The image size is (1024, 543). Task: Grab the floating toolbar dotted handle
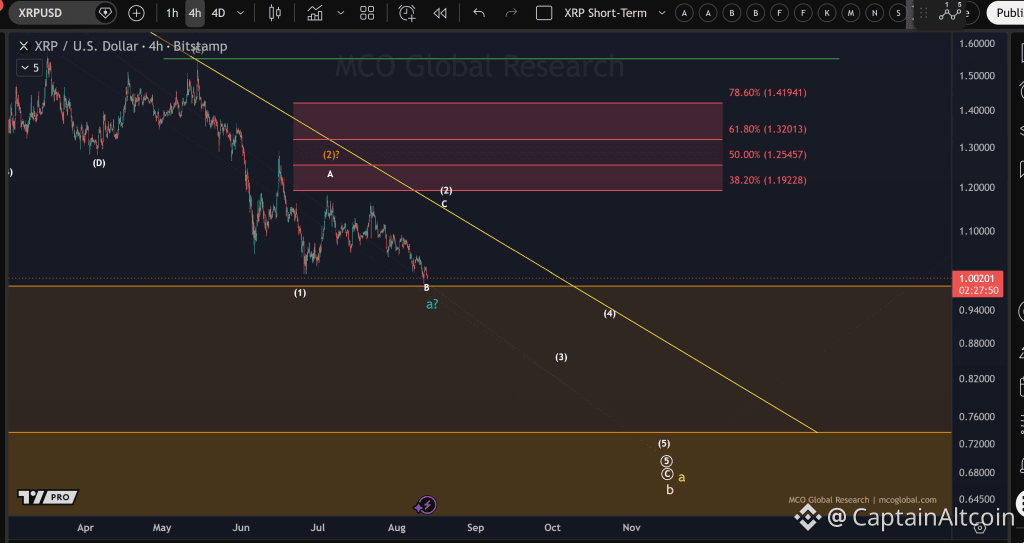coord(923,13)
